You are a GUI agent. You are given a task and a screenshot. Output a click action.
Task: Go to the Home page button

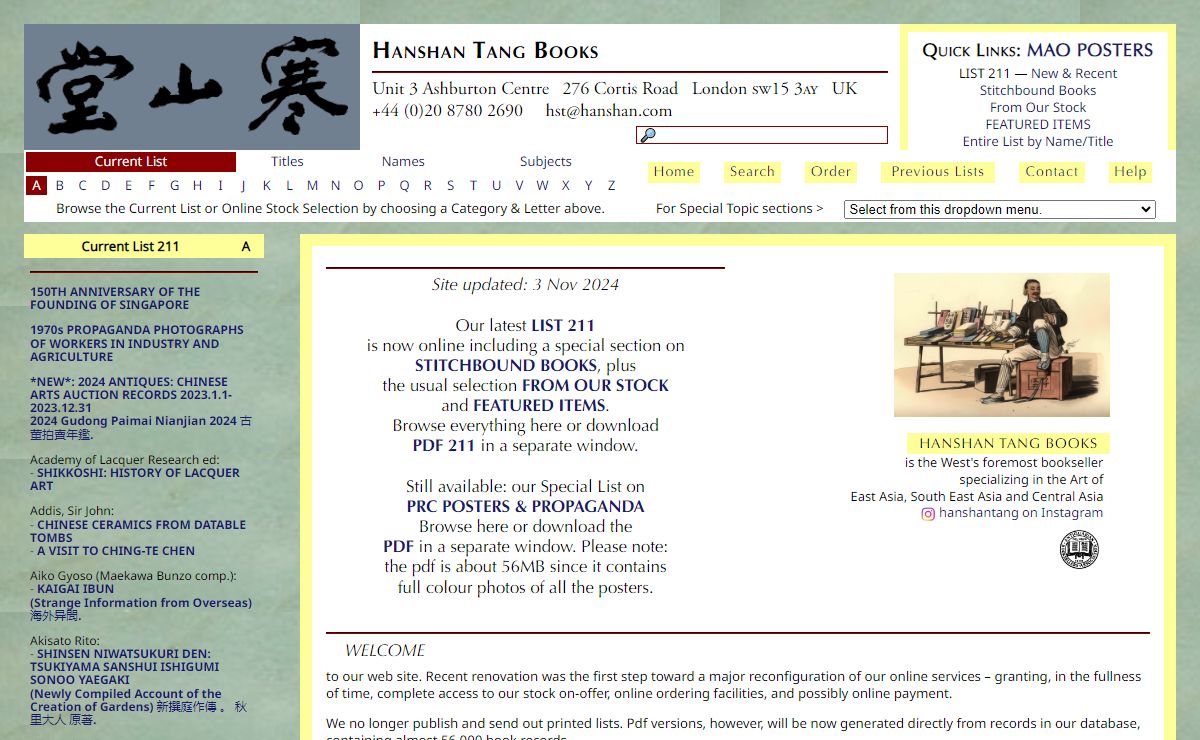[x=674, y=172]
